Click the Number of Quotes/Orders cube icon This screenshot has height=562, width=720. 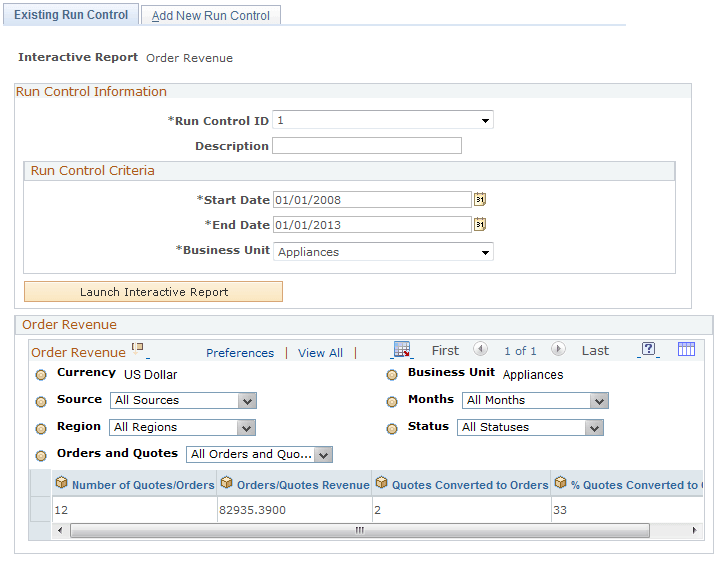[x=61, y=483]
